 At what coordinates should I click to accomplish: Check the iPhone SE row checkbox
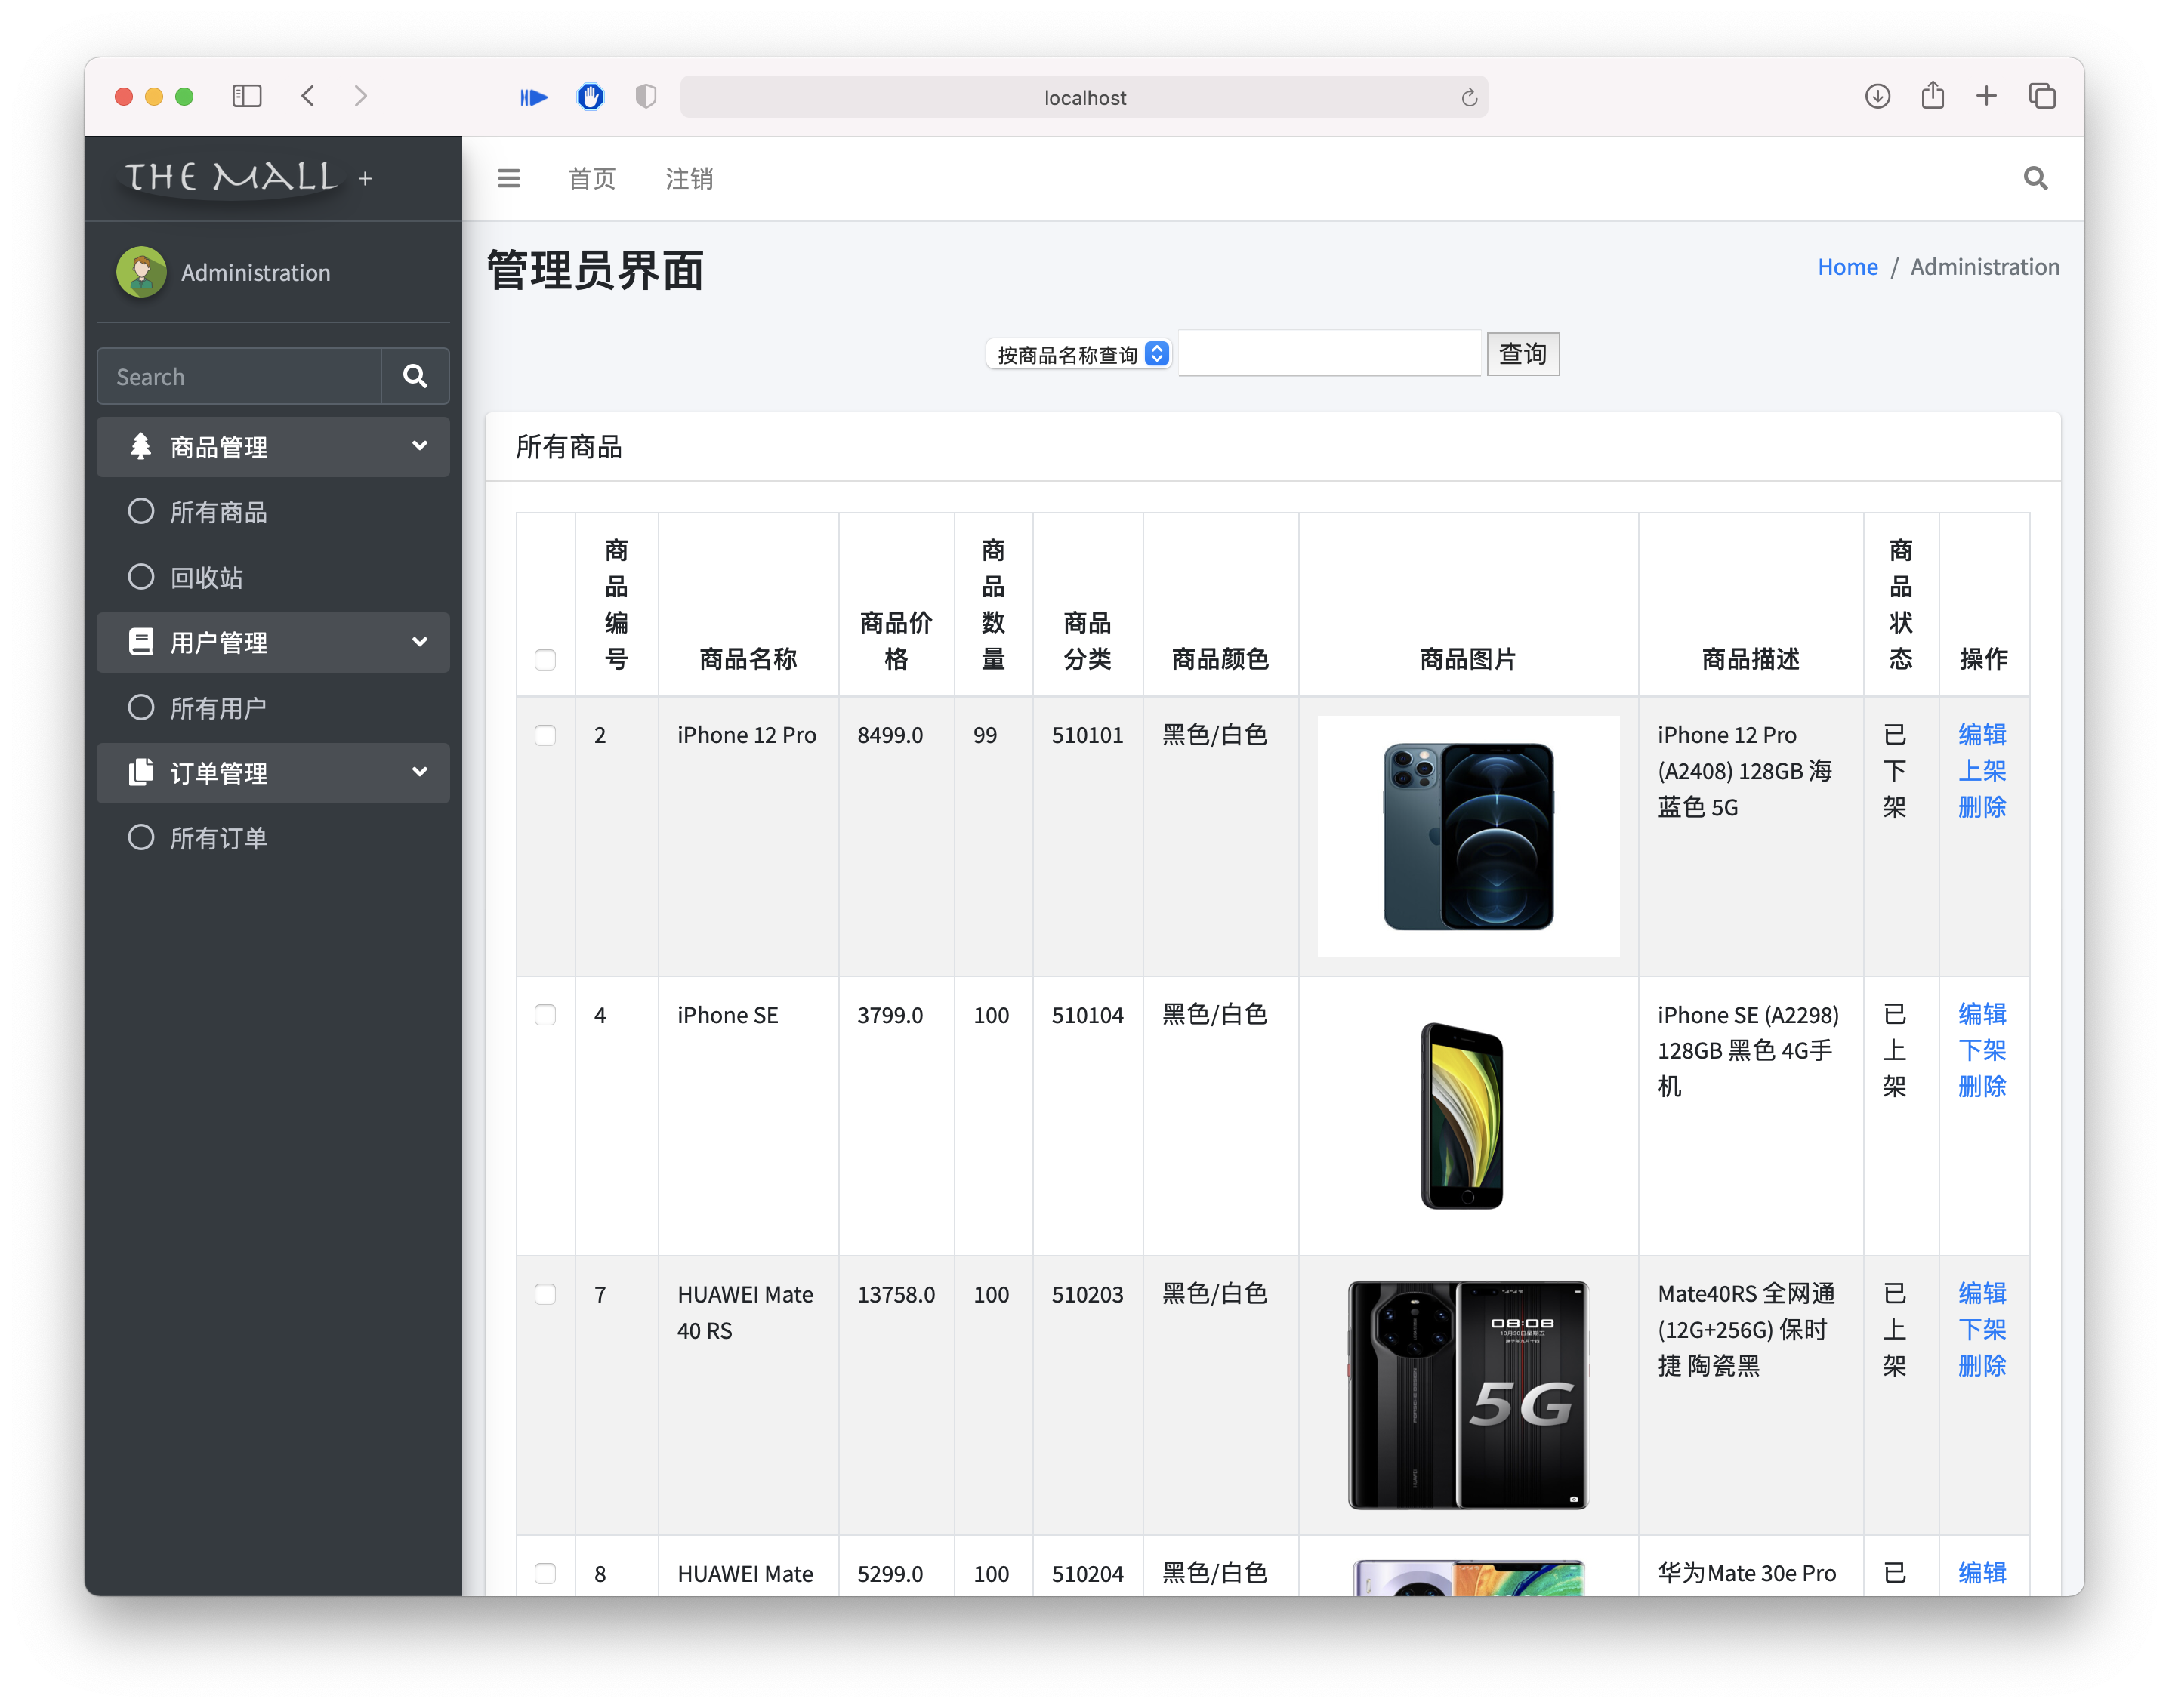click(545, 1014)
